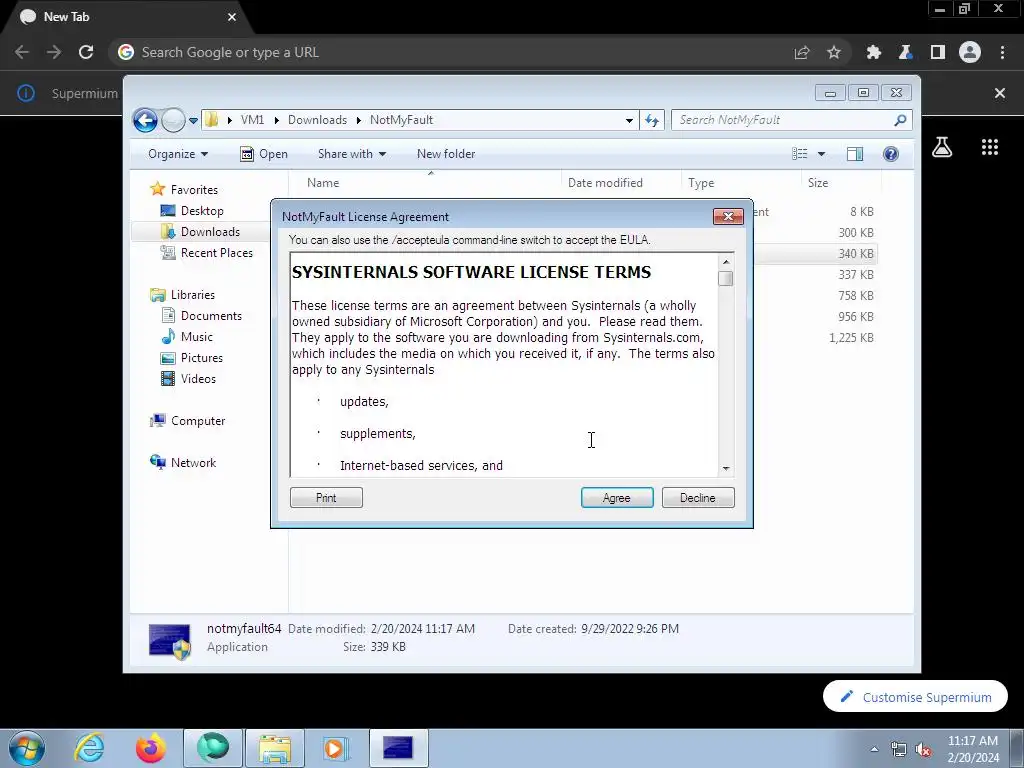Click the notmyfault64 application icon in details pane
This screenshot has width=1024, height=768.
coord(170,641)
